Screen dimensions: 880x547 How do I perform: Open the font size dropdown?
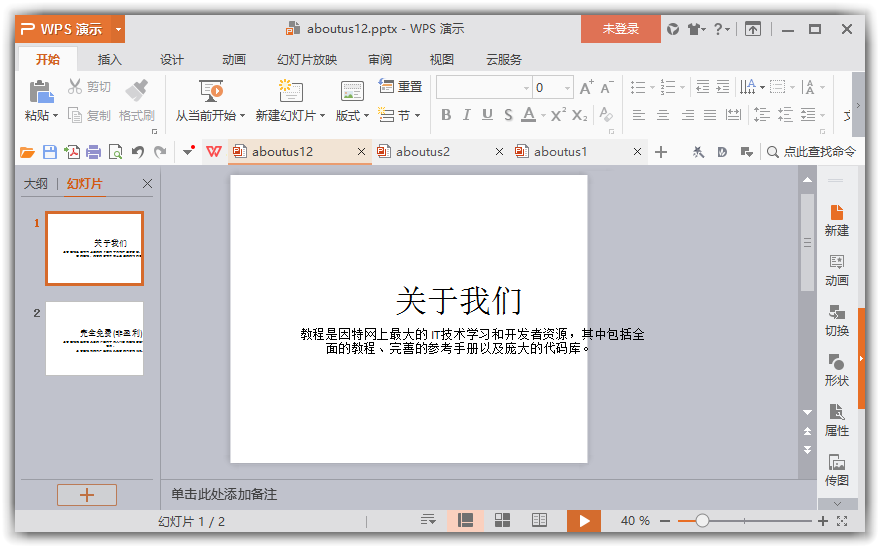567,88
